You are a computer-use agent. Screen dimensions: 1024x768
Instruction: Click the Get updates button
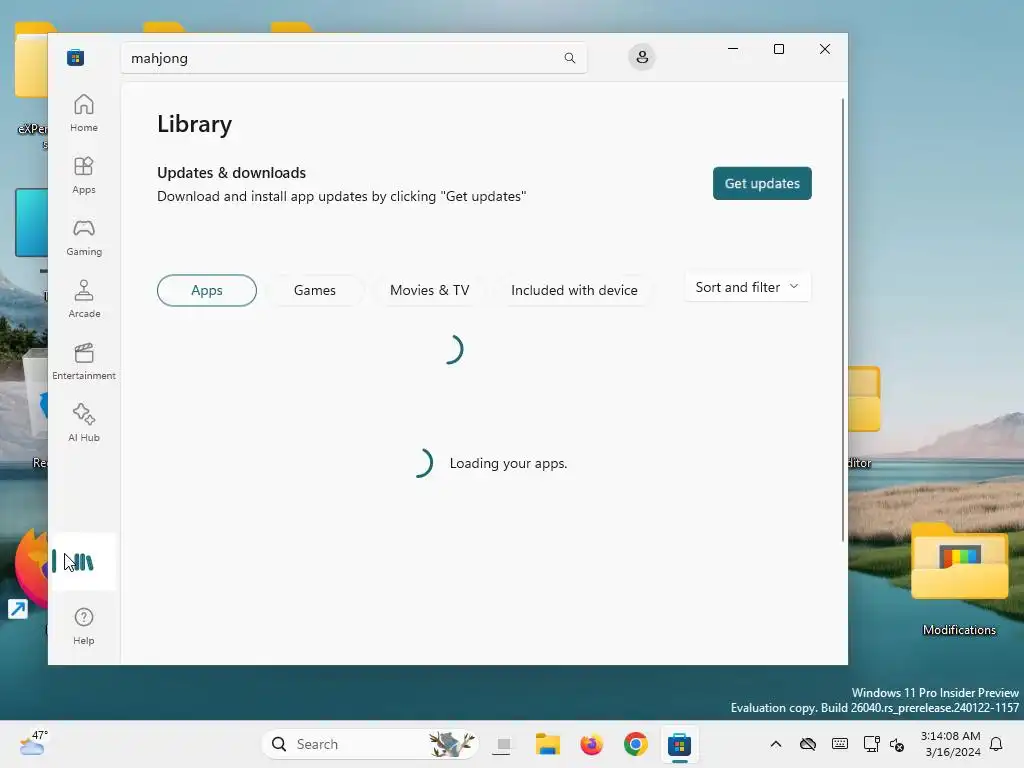click(x=762, y=184)
